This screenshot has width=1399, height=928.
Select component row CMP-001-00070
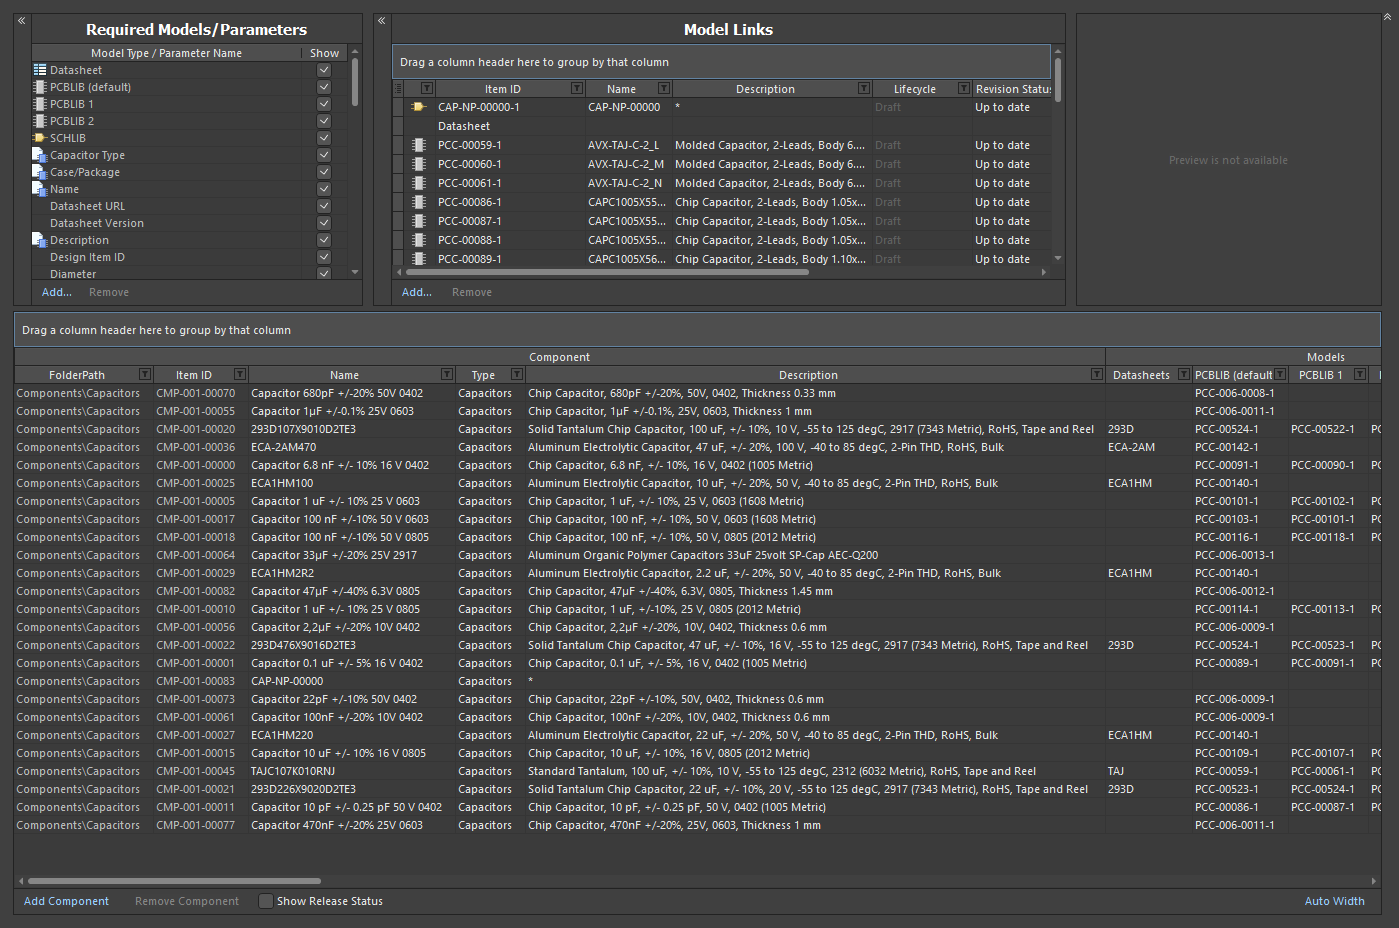coord(697,393)
